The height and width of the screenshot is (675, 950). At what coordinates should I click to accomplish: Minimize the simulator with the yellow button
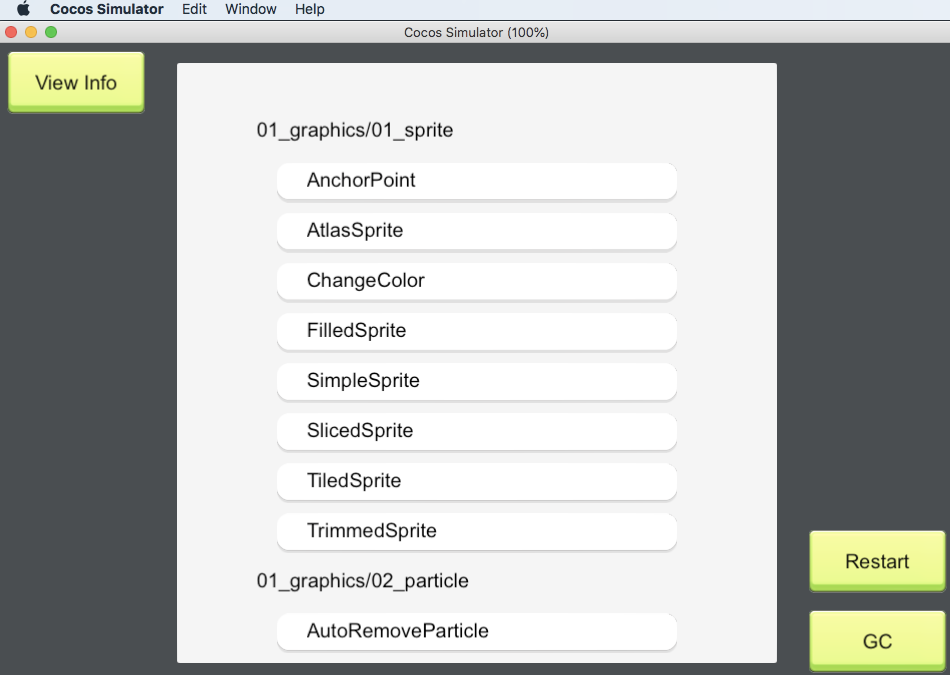pos(31,32)
